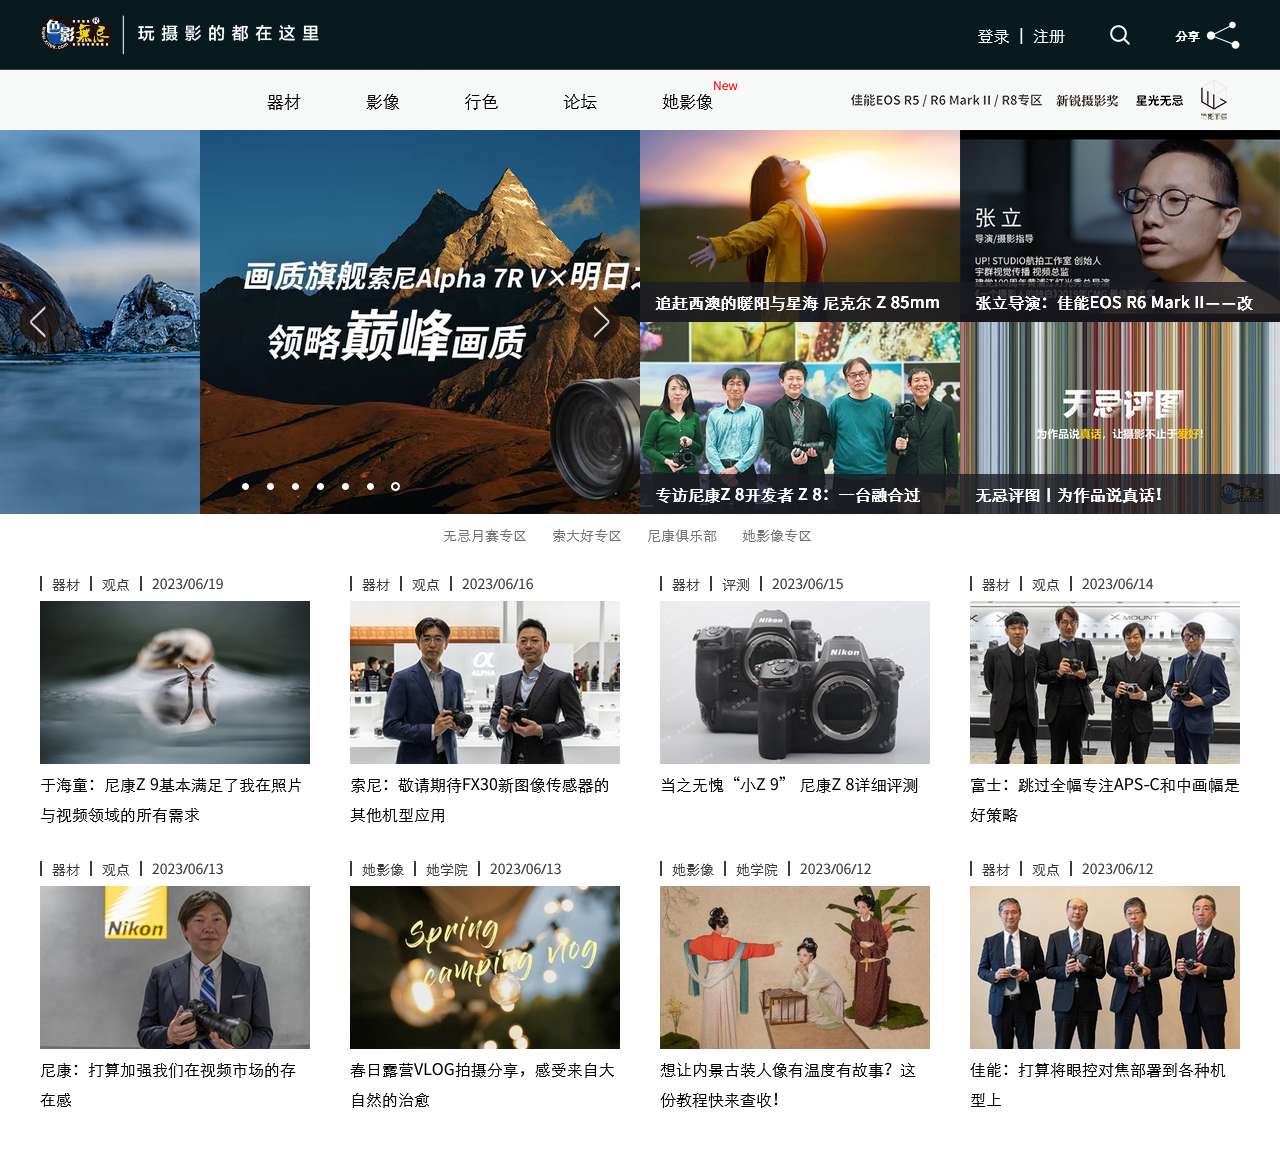Open article 于海童：尼康Z 9基本满足了我在照片
1280x1167 pixels.
coord(171,800)
